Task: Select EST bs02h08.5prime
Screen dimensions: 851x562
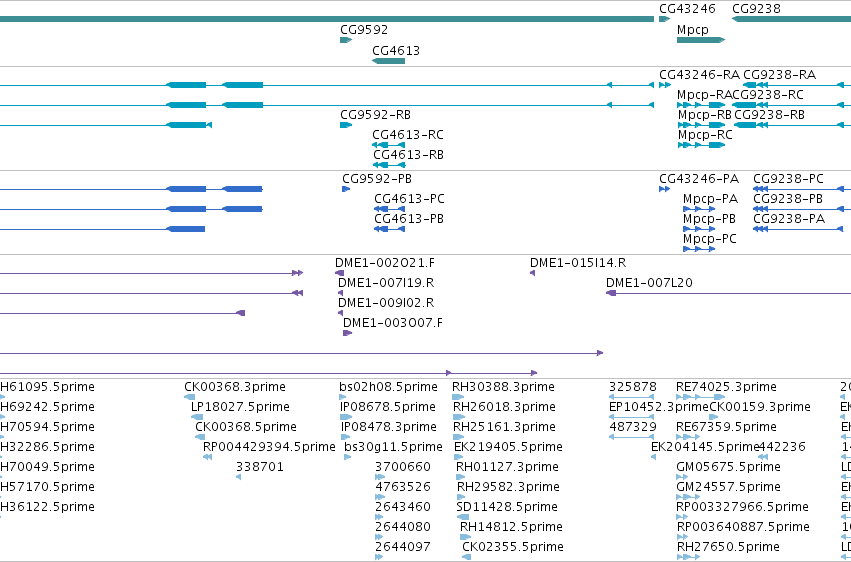Action: tap(389, 387)
